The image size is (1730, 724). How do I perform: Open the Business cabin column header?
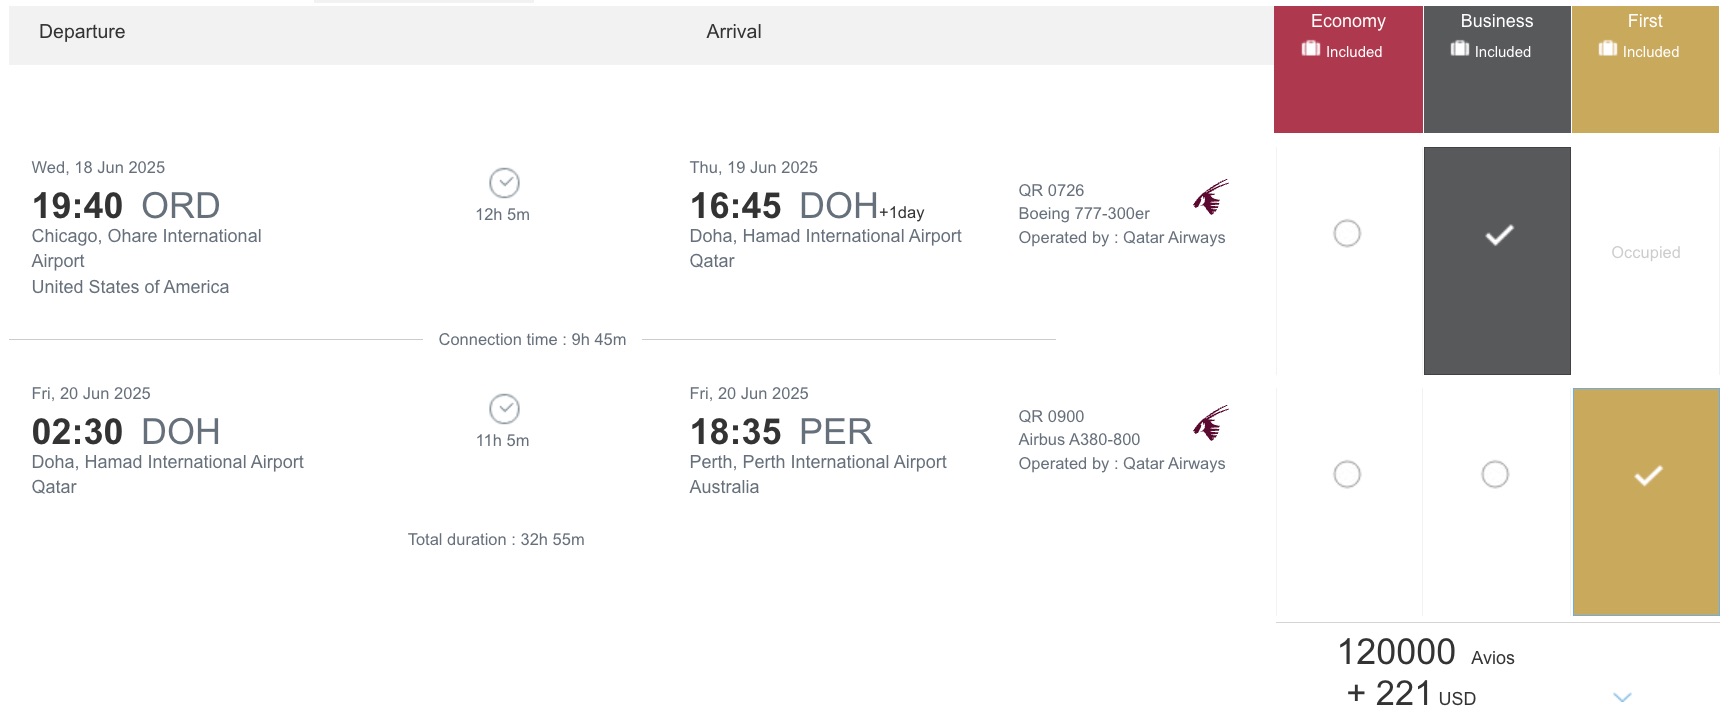[1496, 20]
